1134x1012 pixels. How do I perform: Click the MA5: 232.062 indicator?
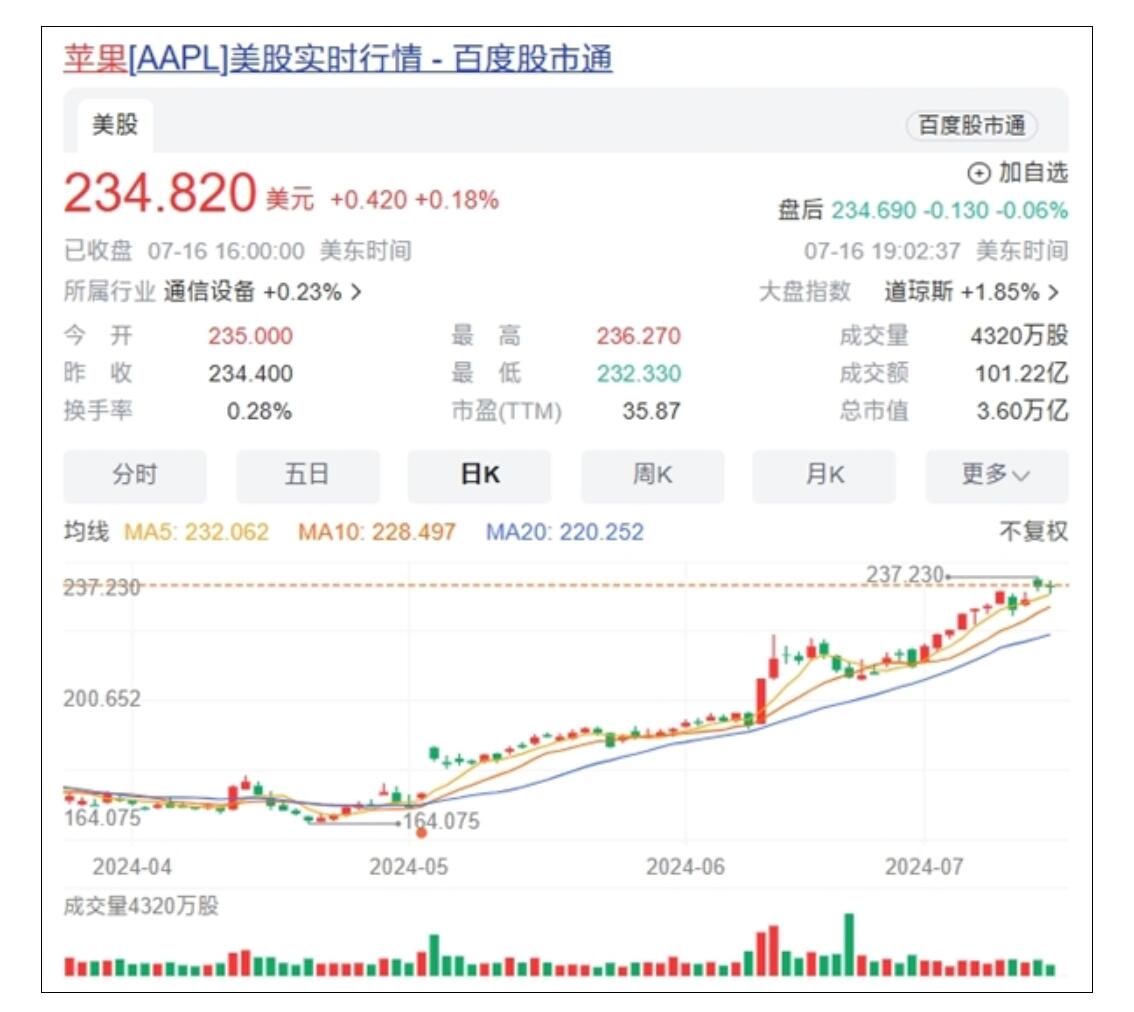tap(197, 532)
